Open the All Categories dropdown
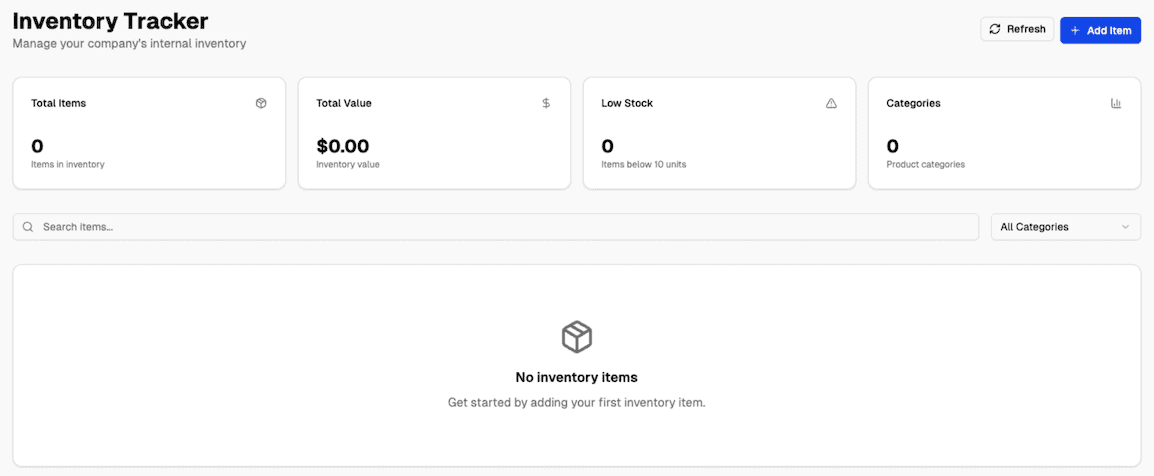The width and height of the screenshot is (1154, 476). (x=1065, y=227)
